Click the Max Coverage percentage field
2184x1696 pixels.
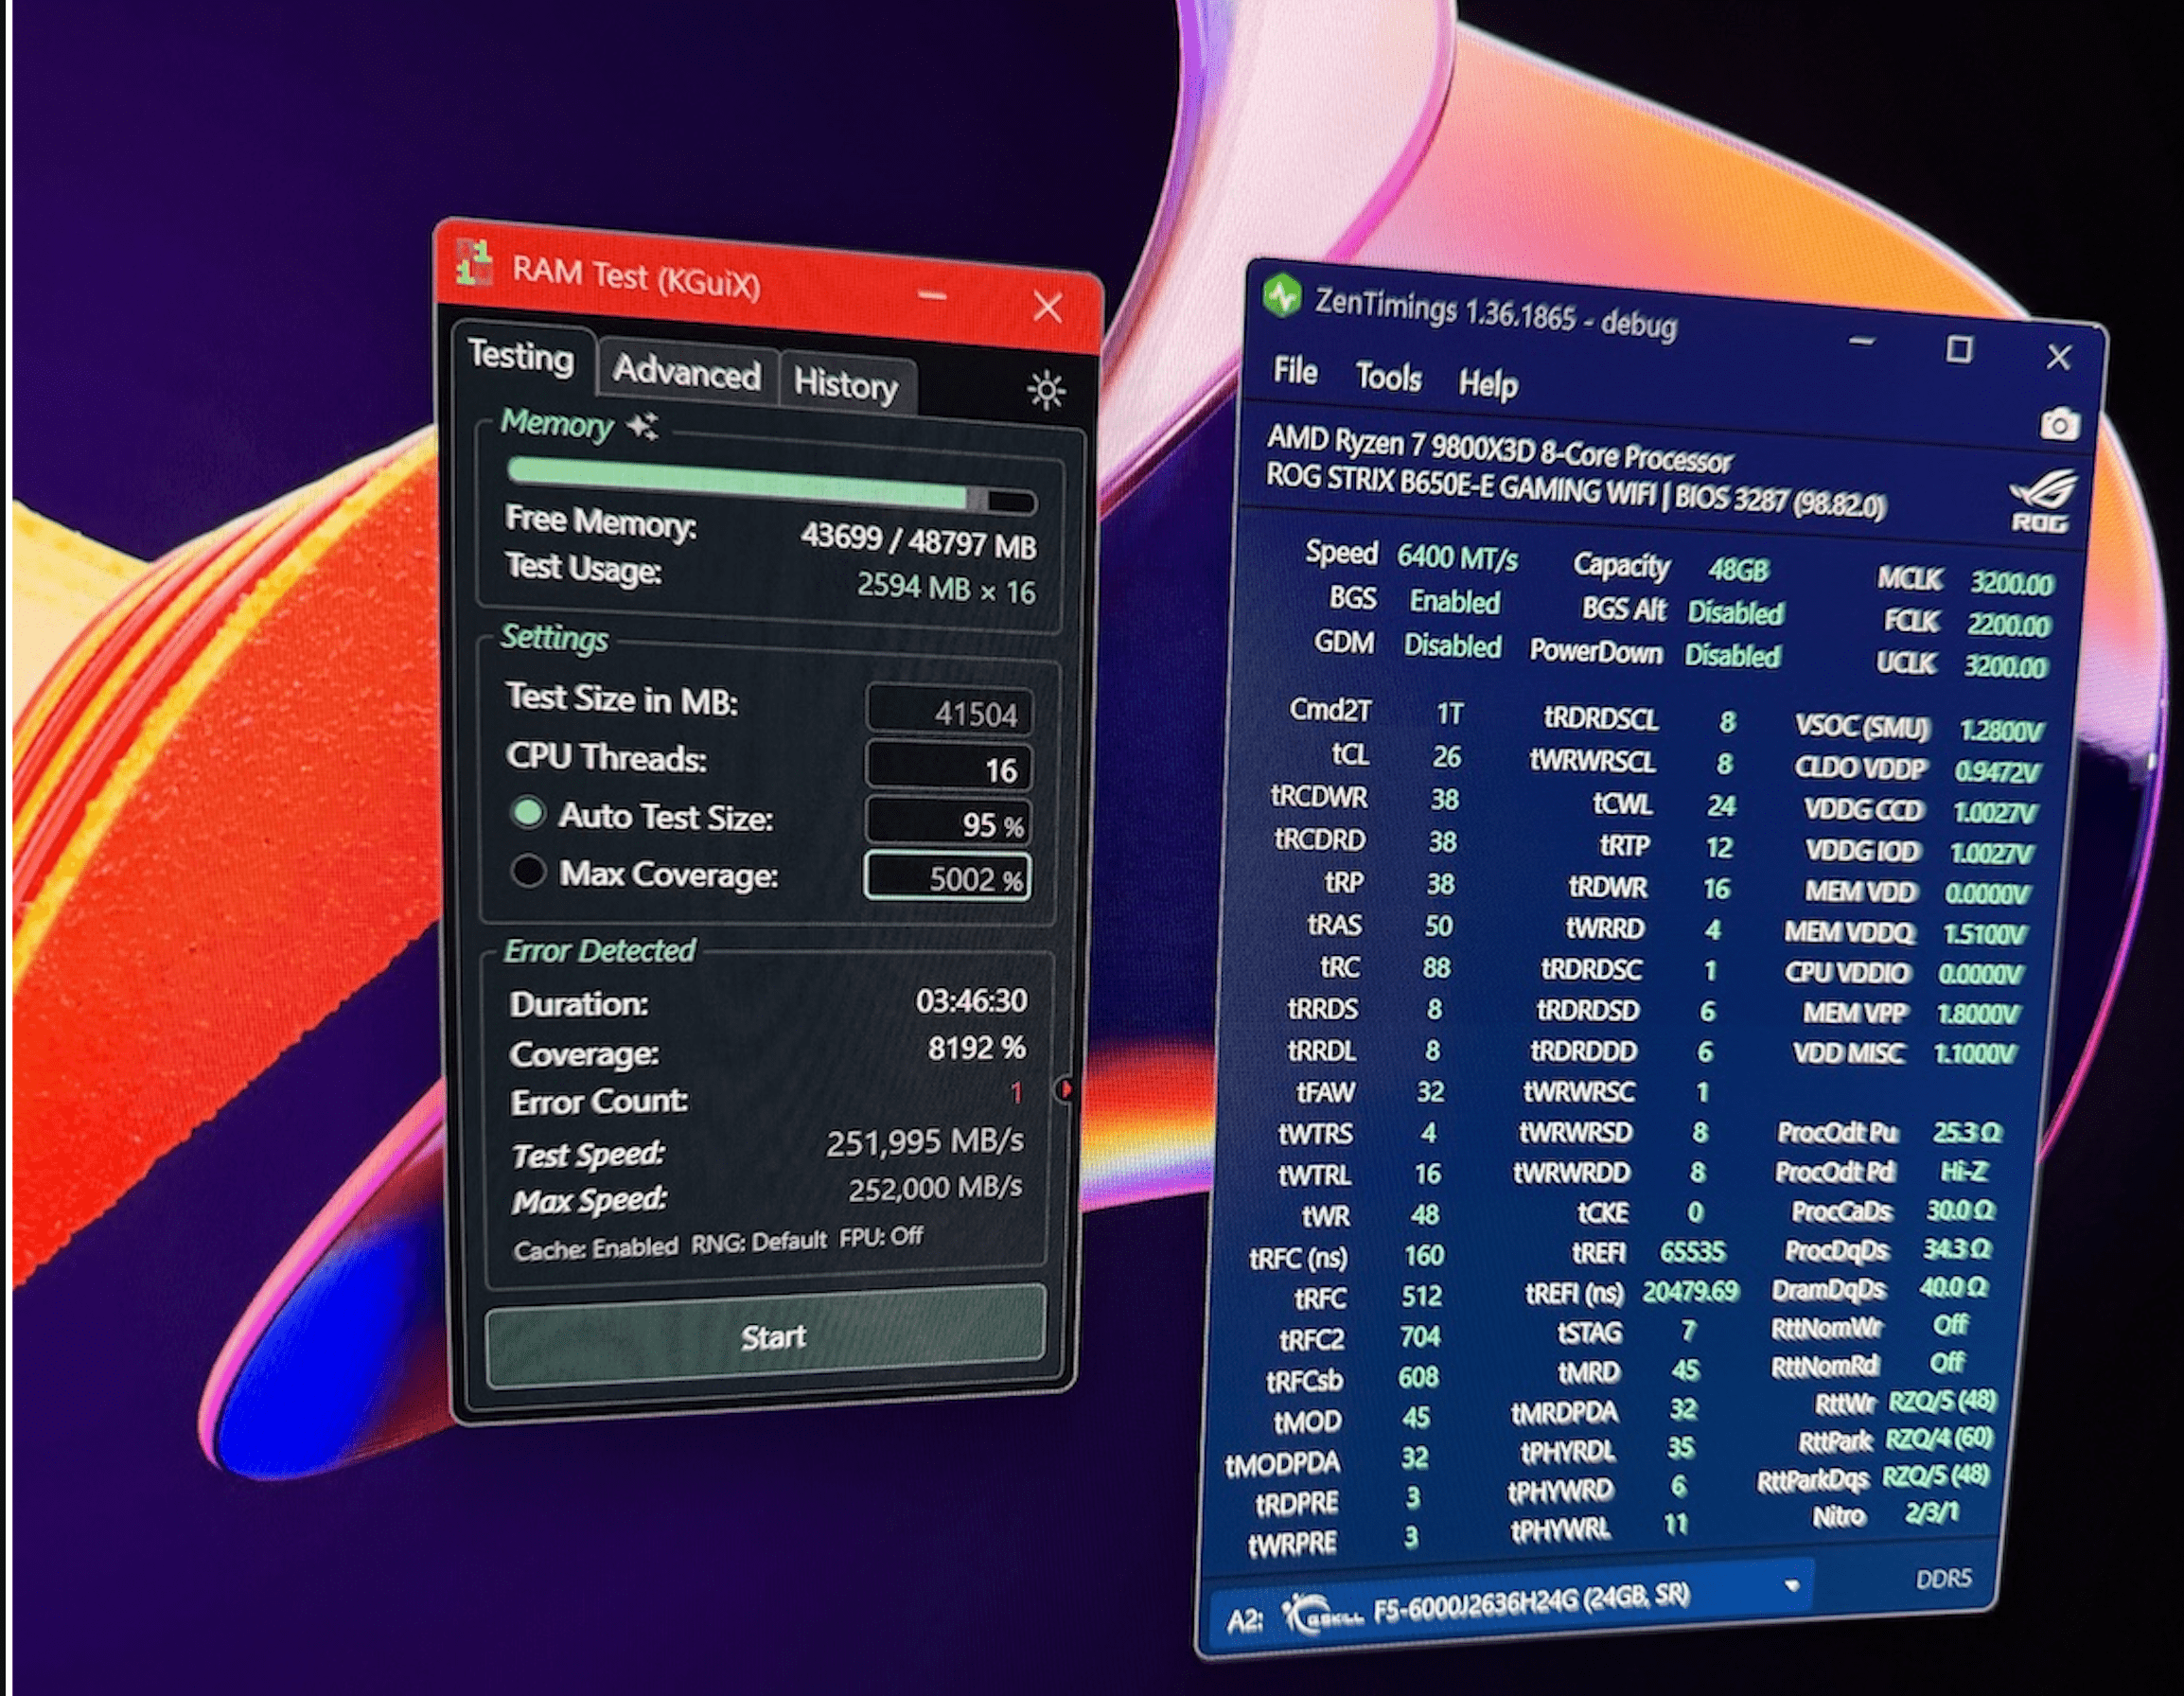tap(947, 877)
